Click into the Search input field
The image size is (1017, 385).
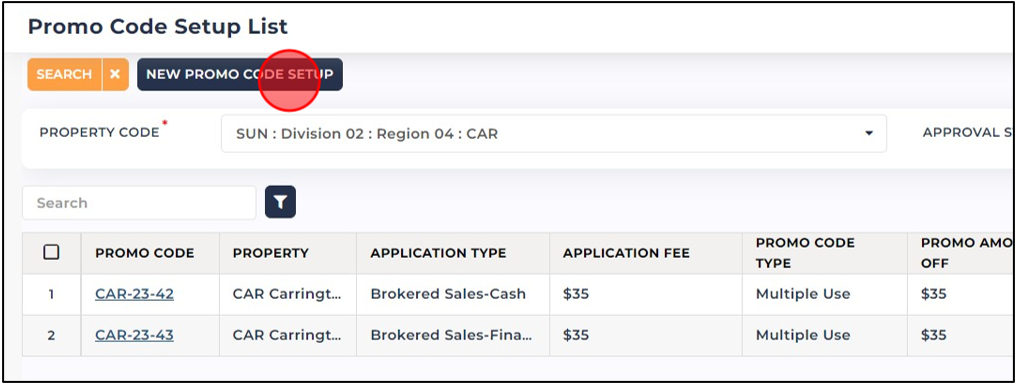tap(139, 203)
